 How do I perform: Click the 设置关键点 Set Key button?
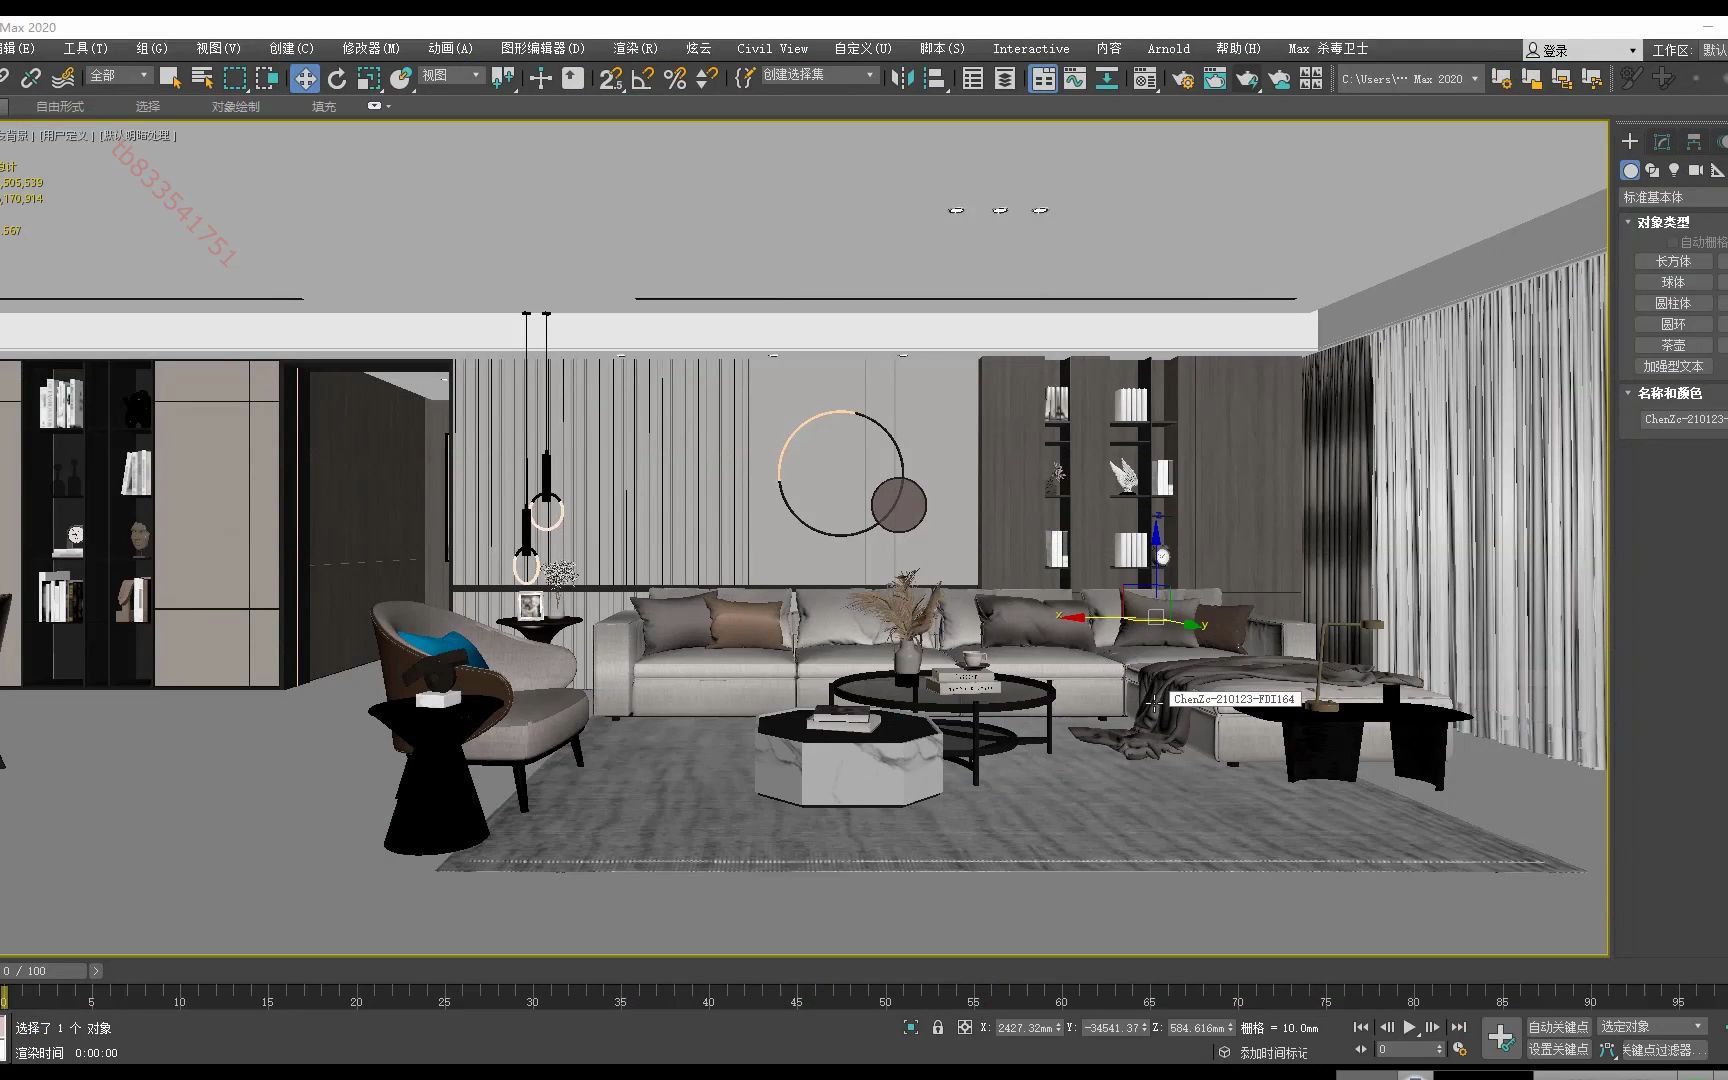(1560, 1050)
